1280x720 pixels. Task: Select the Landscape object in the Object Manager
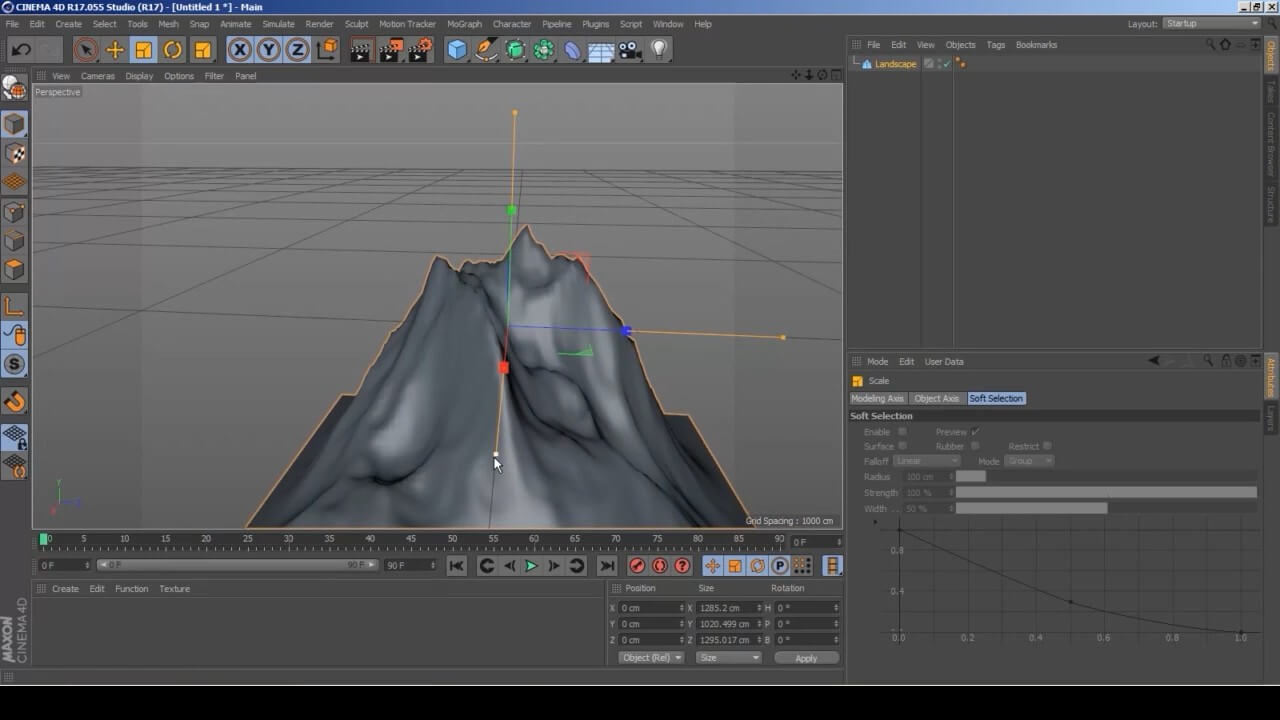[x=895, y=63]
